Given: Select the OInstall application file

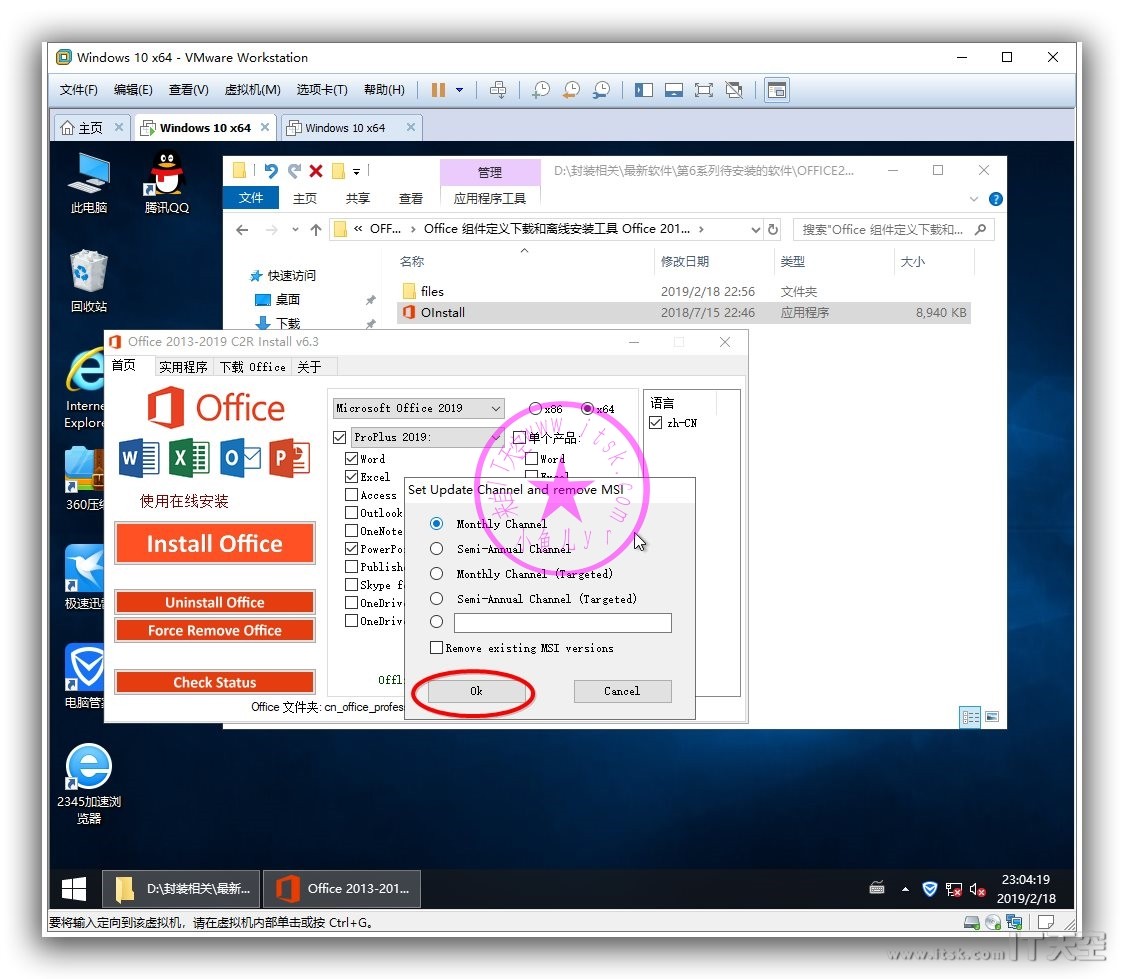Looking at the screenshot, I should pos(684,312).
